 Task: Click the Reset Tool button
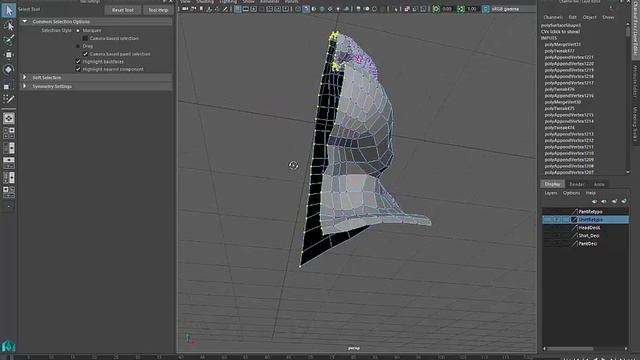point(122,10)
